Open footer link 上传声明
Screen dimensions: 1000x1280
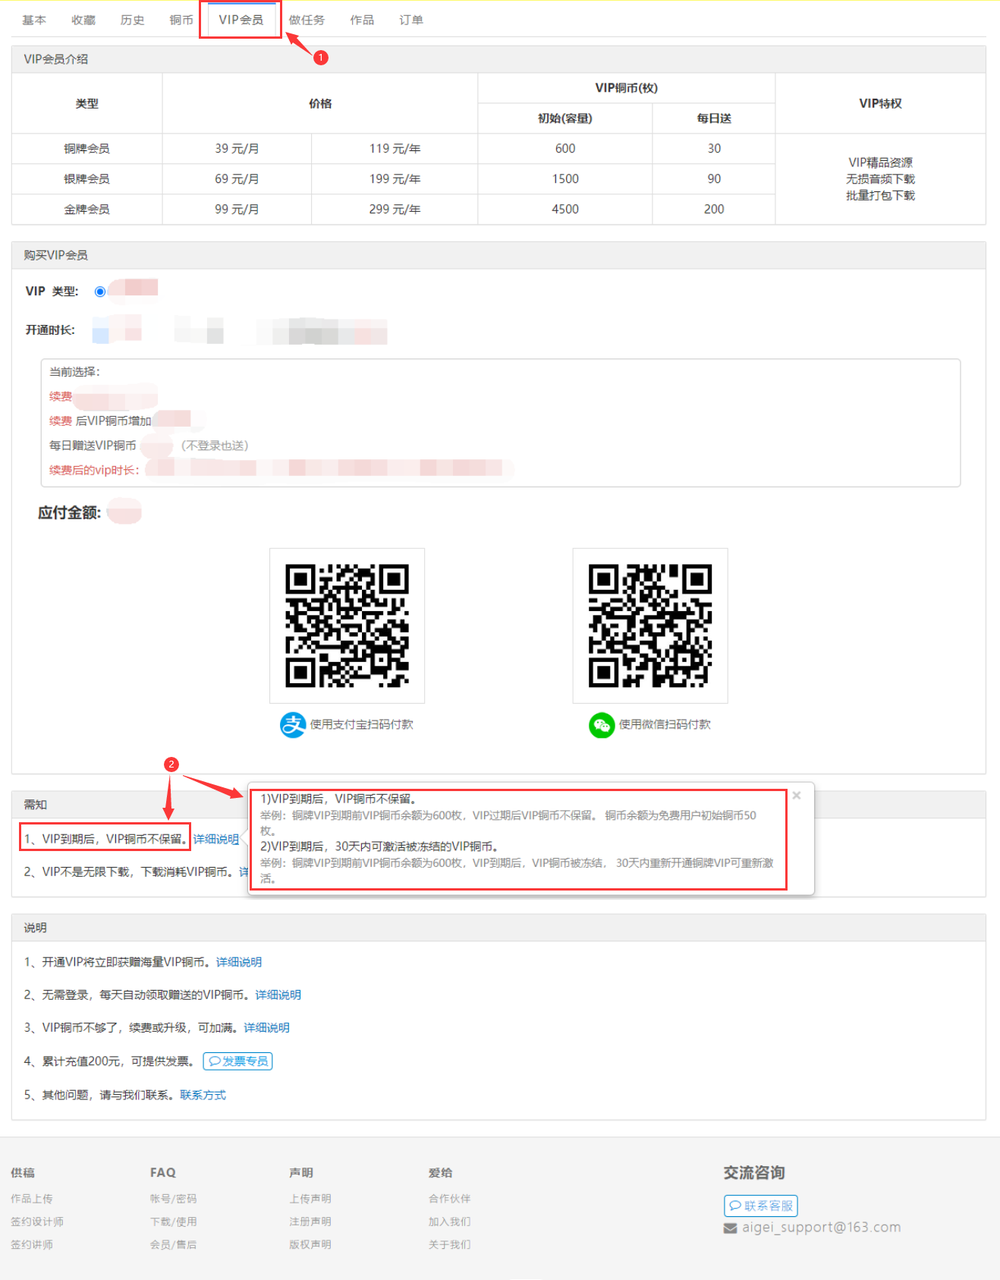[310, 1199]
